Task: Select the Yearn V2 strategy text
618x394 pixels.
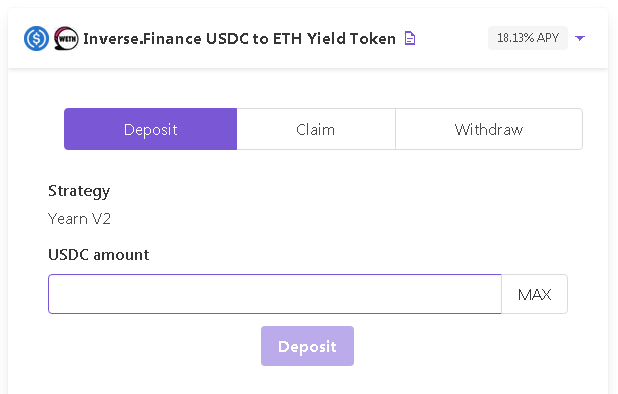Action: tap(79, 219)
